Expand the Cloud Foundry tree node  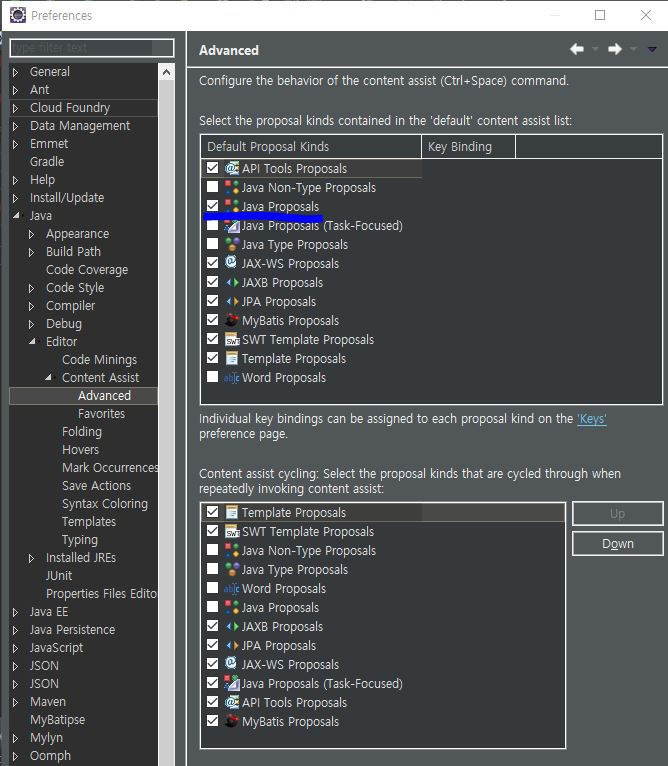(x=16, y=108)
